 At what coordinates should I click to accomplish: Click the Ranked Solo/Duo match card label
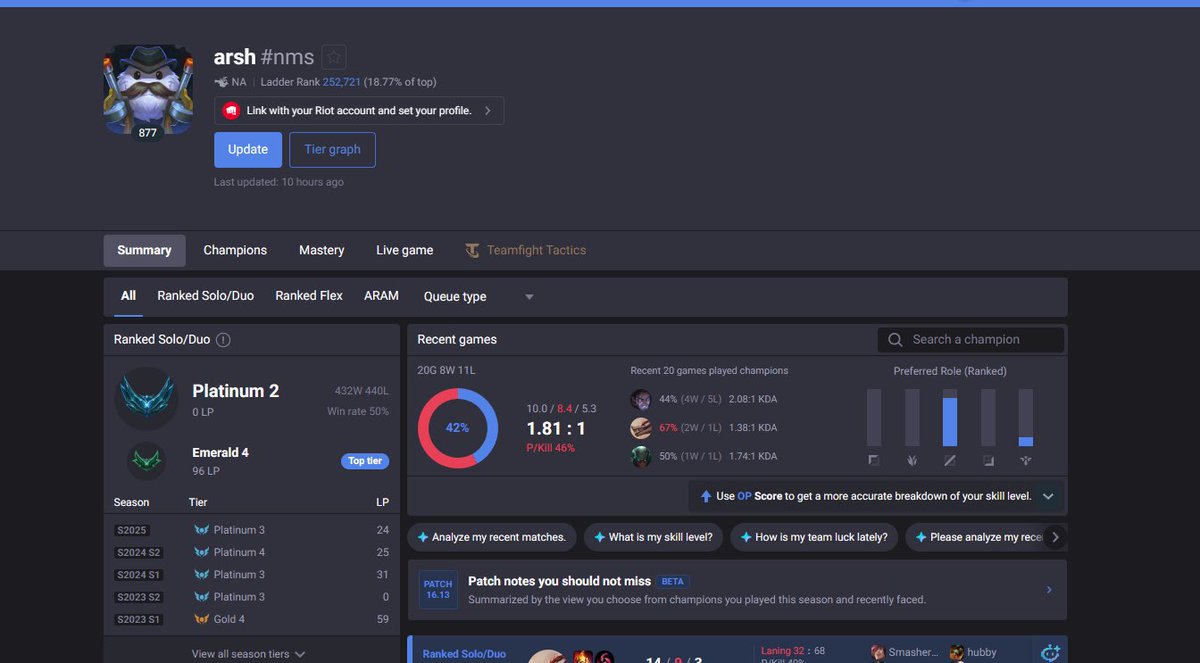(464, 654)
